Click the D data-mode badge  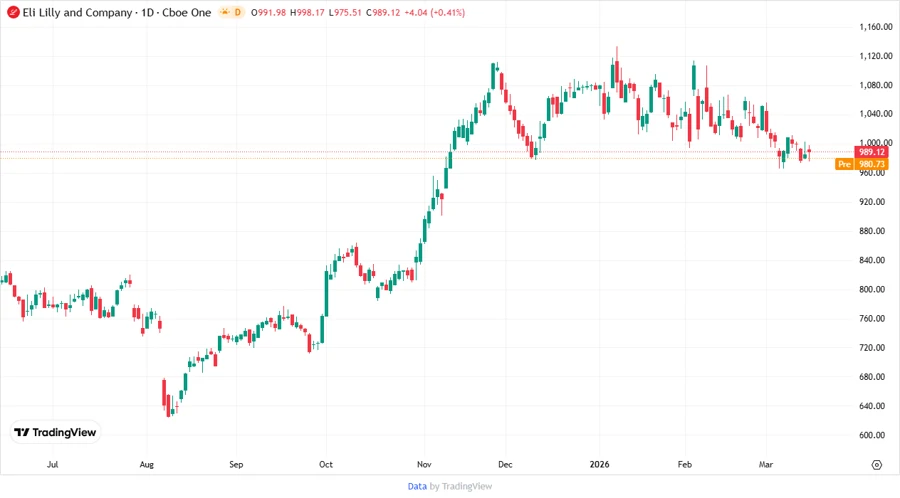pos(238,12)
